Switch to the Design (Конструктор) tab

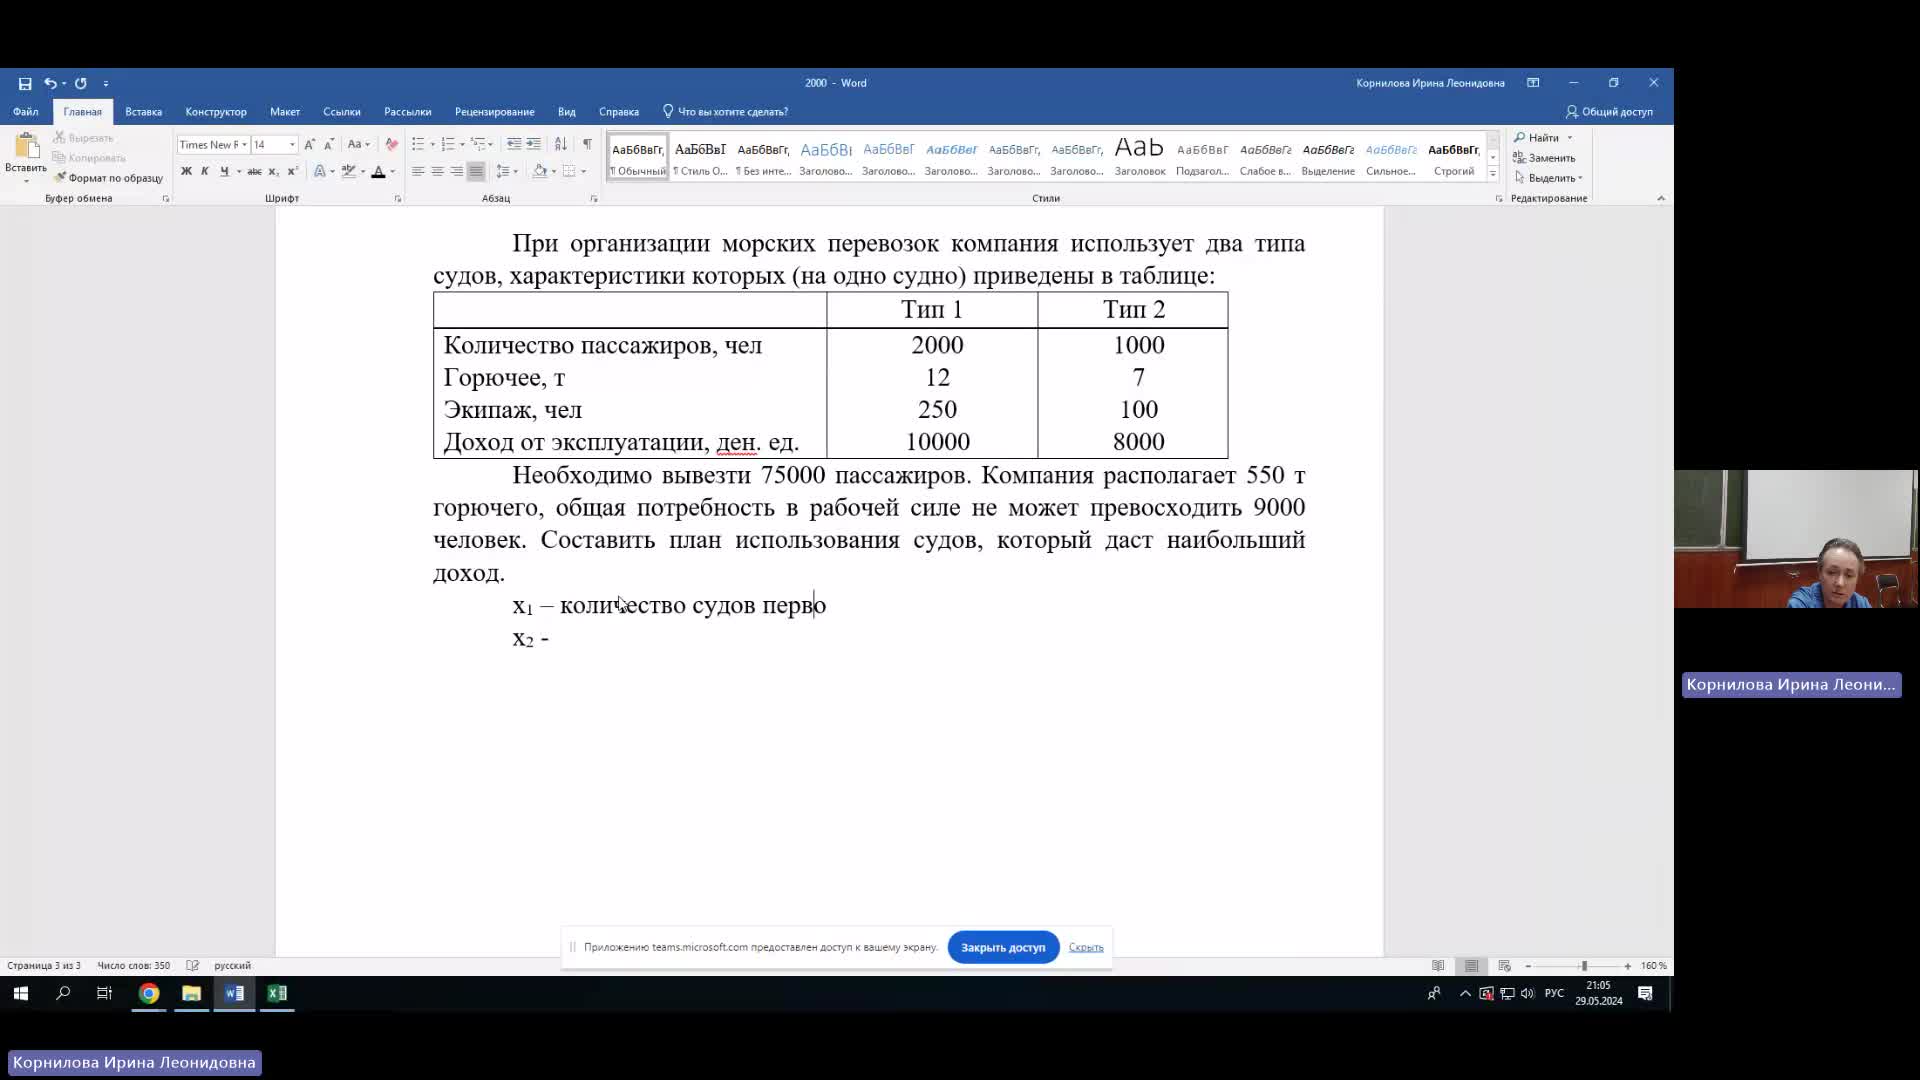[216, 112]
